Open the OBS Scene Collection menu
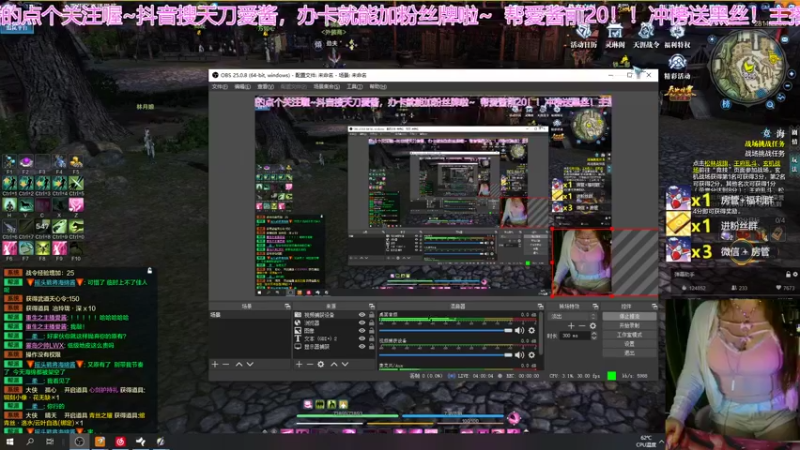The width and height of the screenshot is (800, 450). coord(327,87)
